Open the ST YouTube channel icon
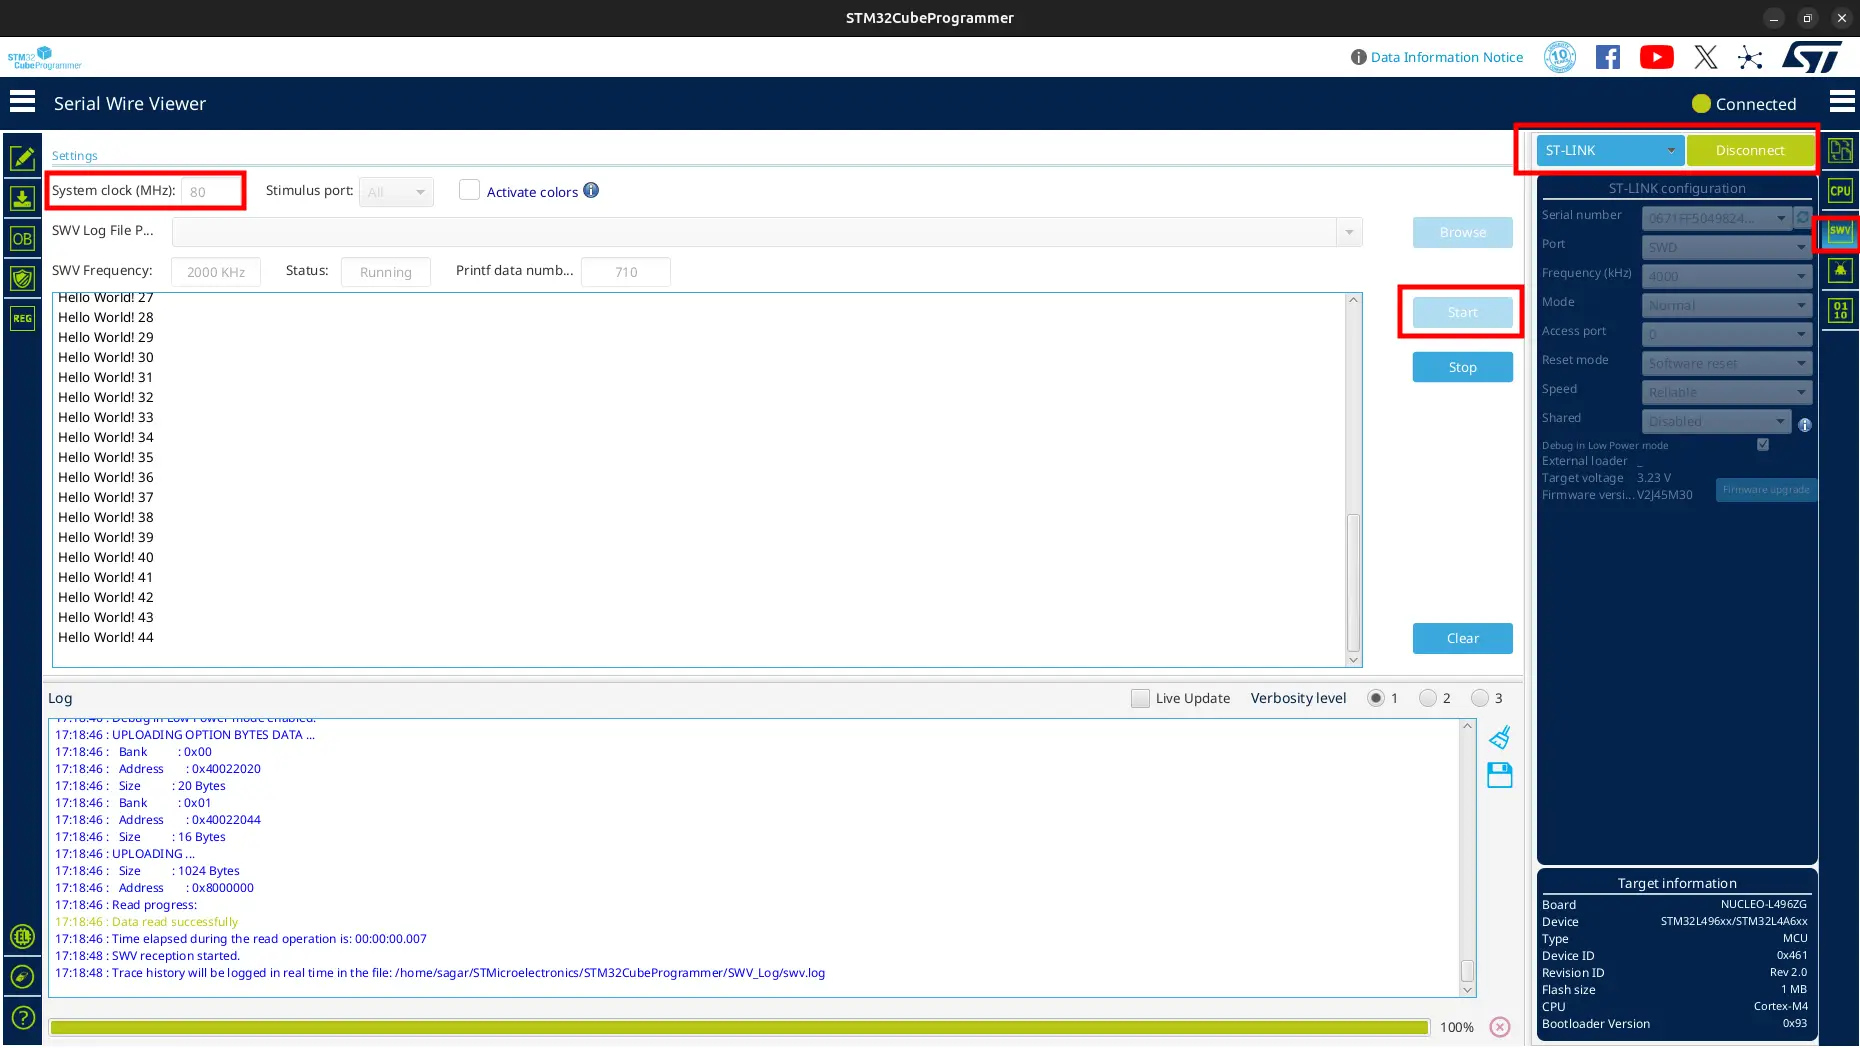Image resolution: width=1860 pixels, height=1048 pixels. coord(1657,57)
